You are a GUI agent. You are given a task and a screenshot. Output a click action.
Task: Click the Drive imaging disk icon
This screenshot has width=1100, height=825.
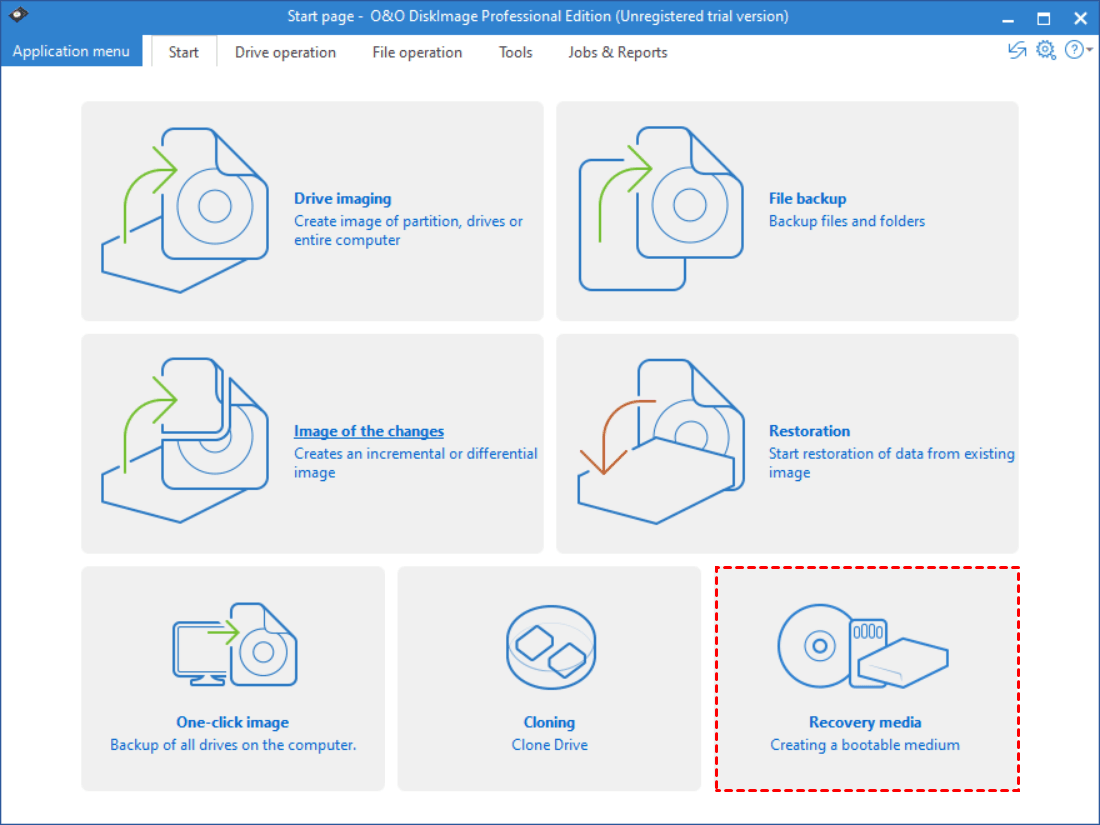(185, 210)
